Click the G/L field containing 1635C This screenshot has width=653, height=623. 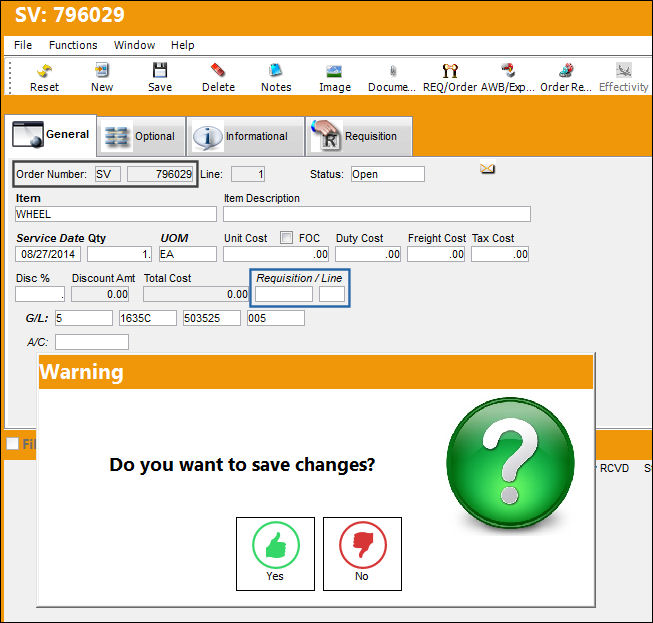148,318
